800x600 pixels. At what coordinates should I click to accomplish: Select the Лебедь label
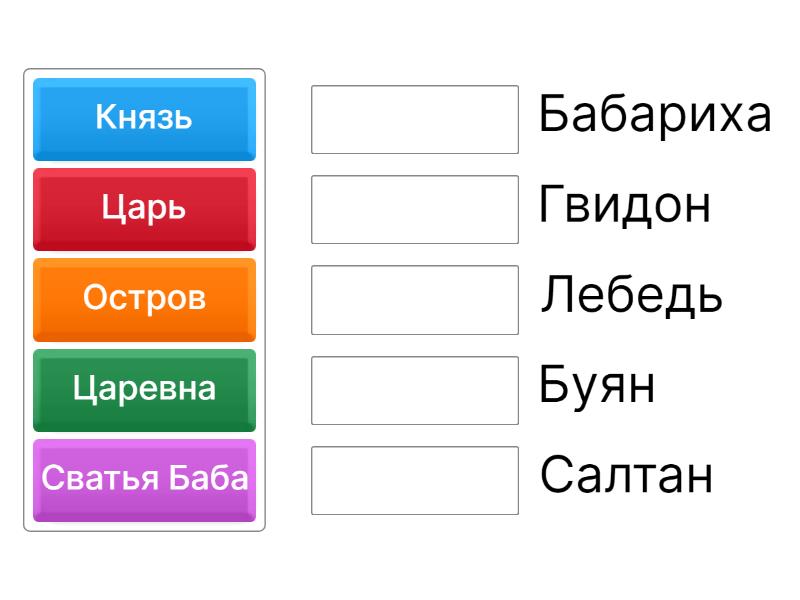[631, 296]
